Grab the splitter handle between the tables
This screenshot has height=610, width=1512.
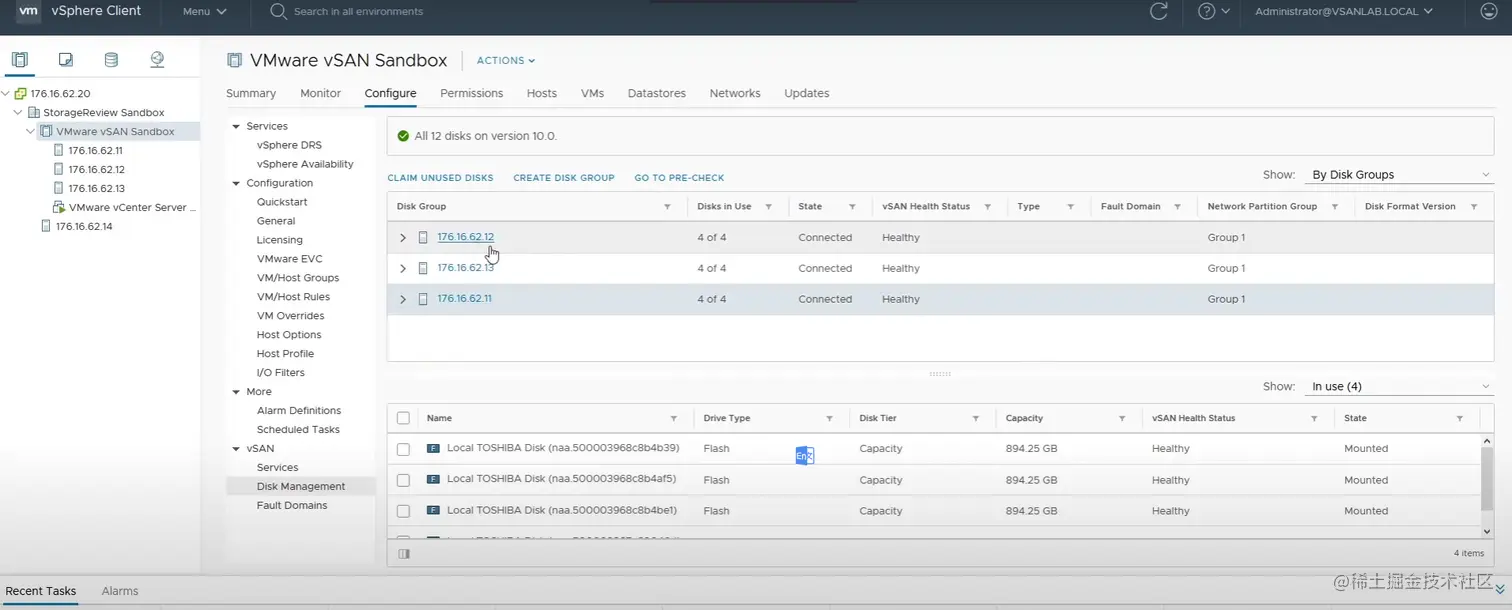point(940,374)
